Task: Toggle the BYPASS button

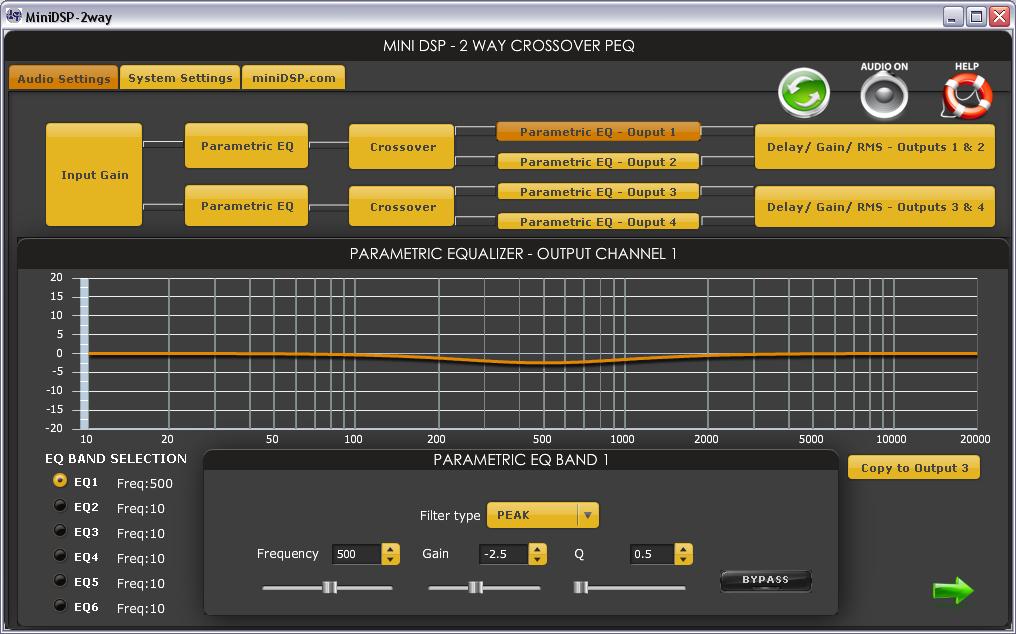Action: tap(765, 580)
